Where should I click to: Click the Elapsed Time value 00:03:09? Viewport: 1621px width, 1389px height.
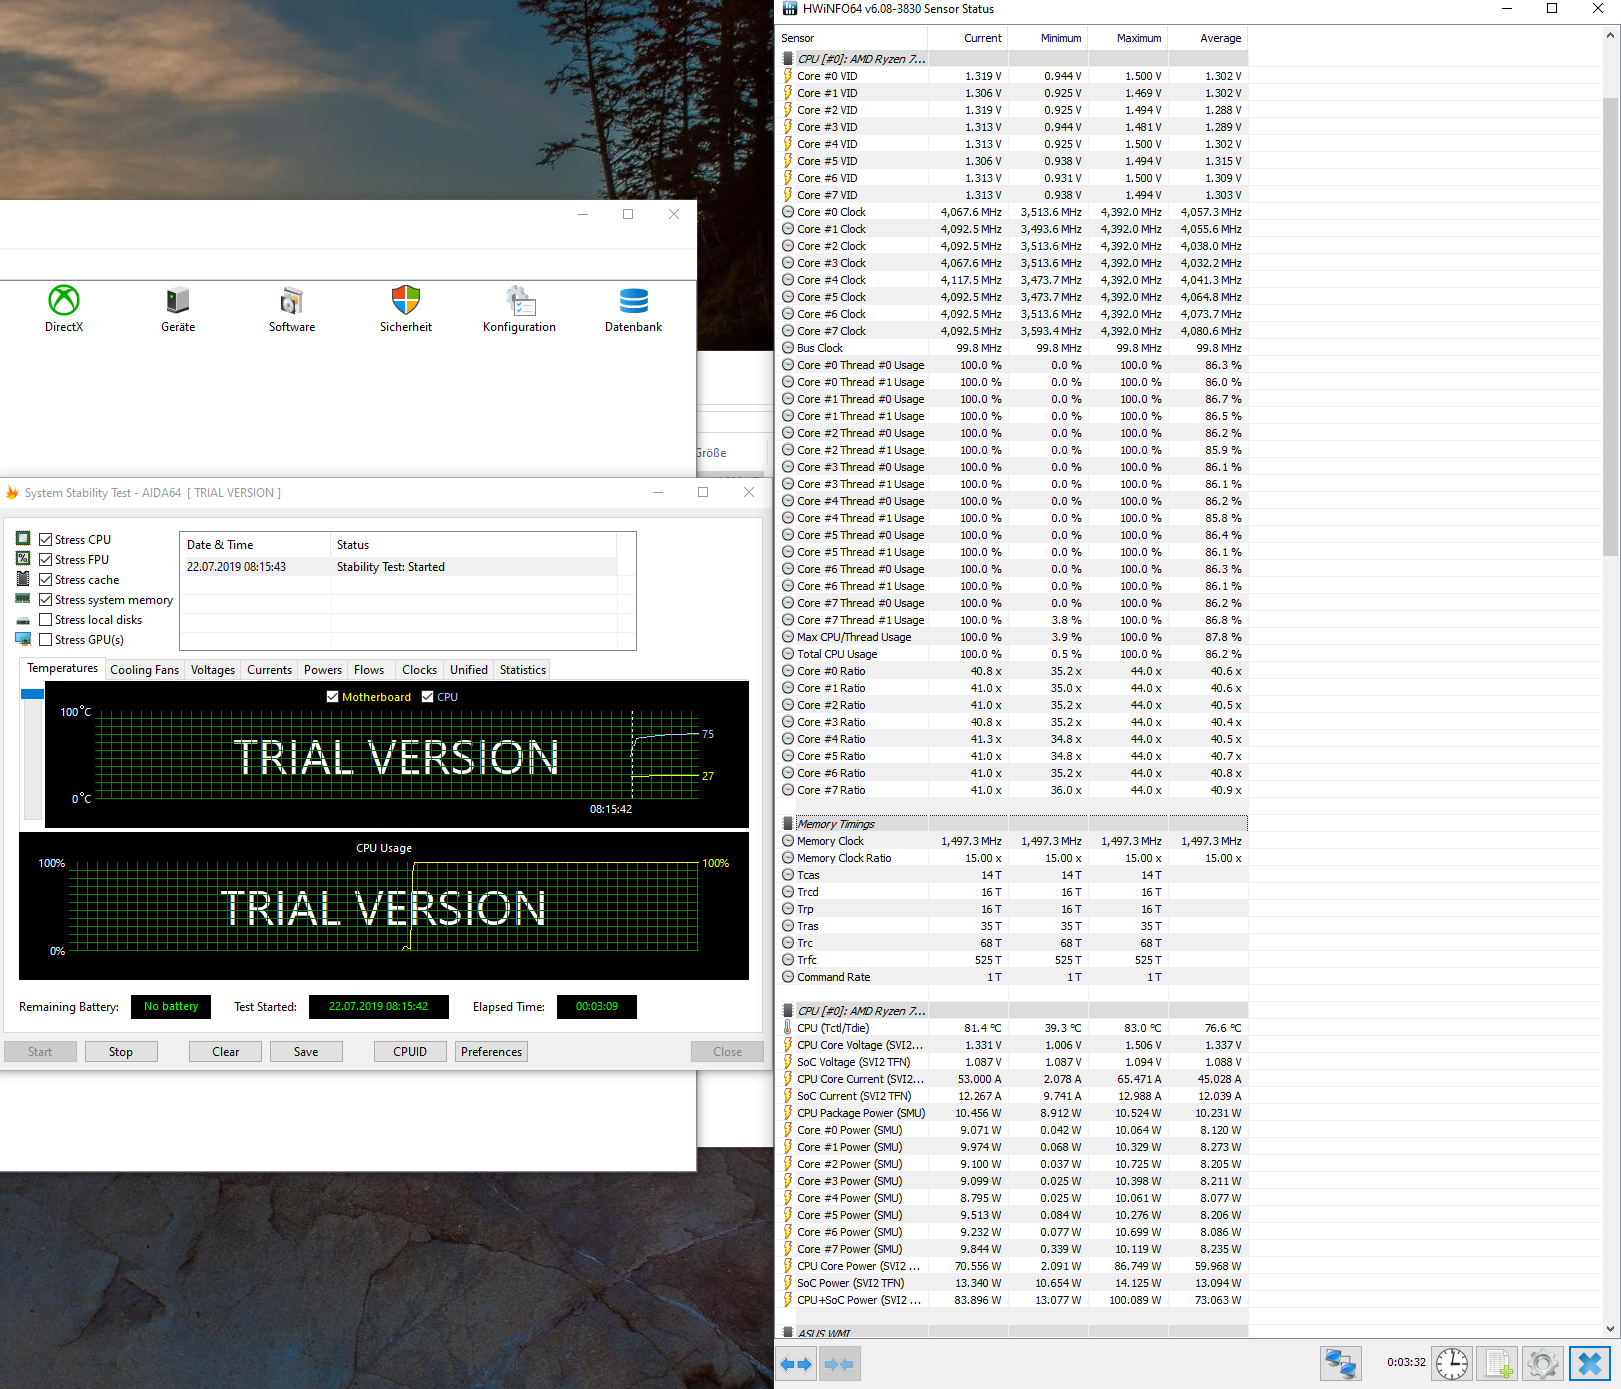tap(597, 1007)
